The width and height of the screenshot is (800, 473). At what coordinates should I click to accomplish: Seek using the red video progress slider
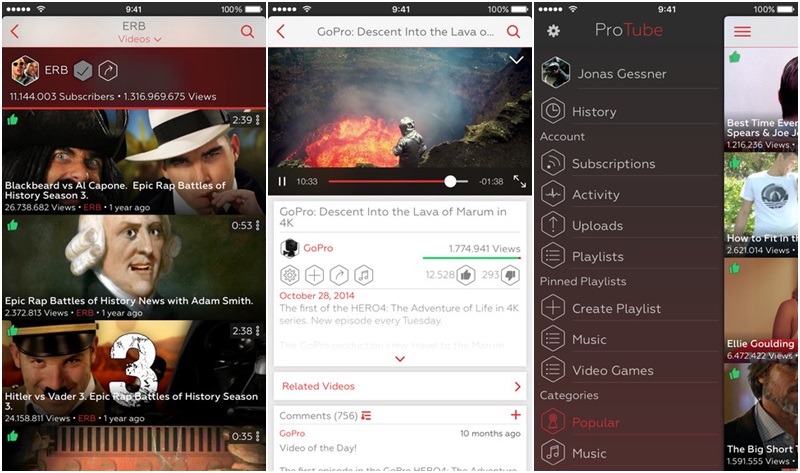[398, 182]
